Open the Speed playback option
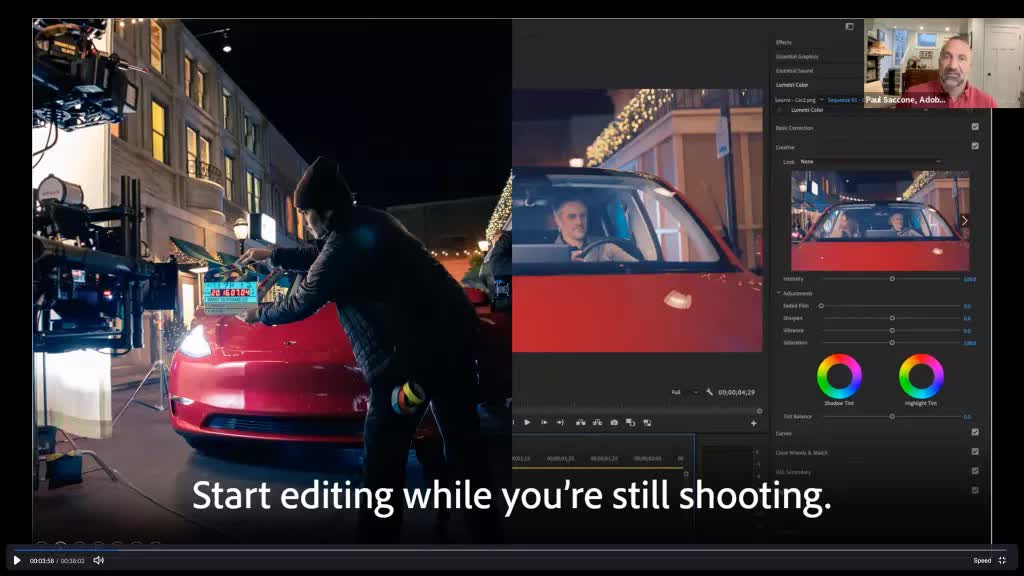Image resolution: width=1024 pixels, height=576 pixels. click(982, 560)
